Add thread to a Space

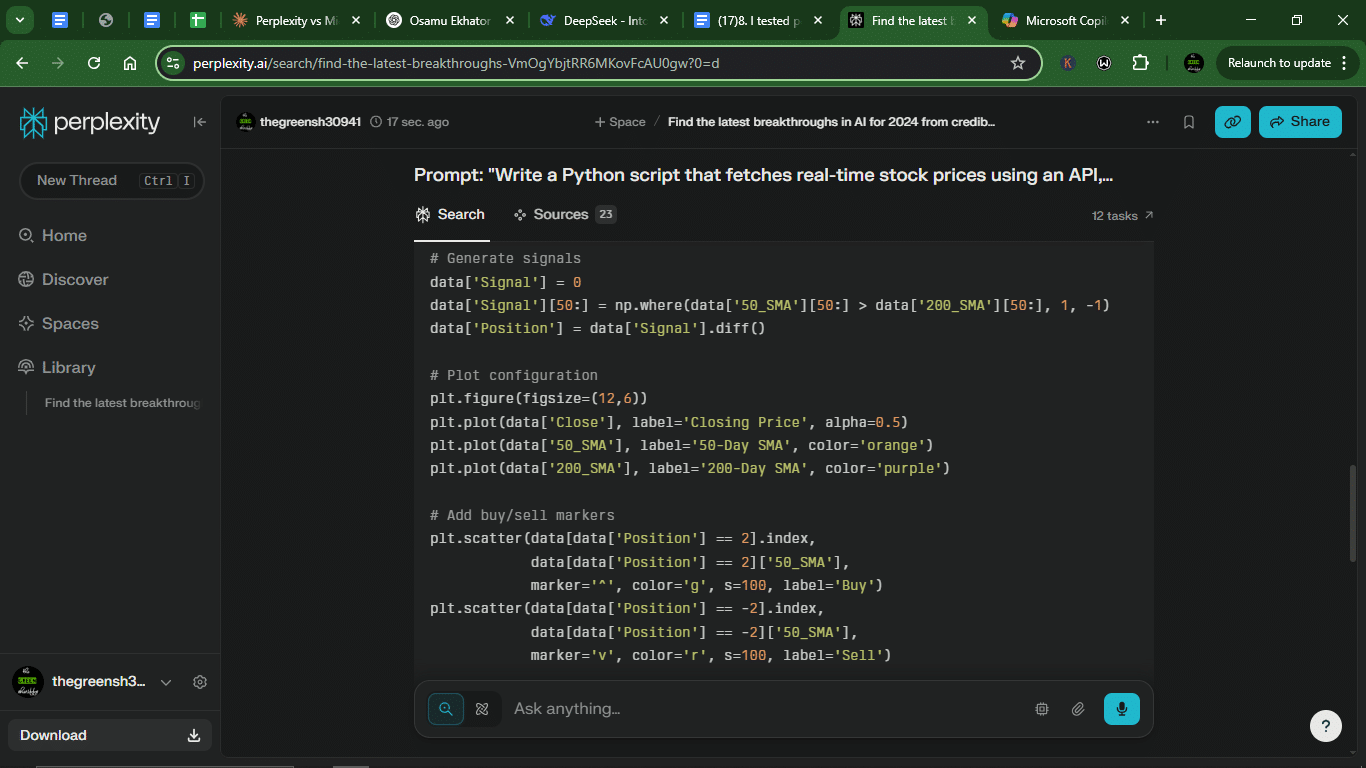620,122
